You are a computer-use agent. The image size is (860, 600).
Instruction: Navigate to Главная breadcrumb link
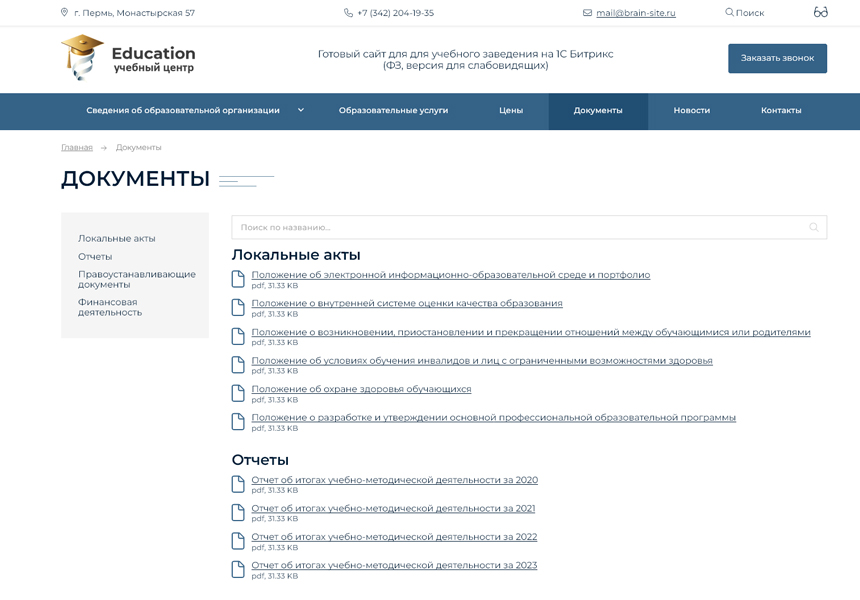click(76, 148)
